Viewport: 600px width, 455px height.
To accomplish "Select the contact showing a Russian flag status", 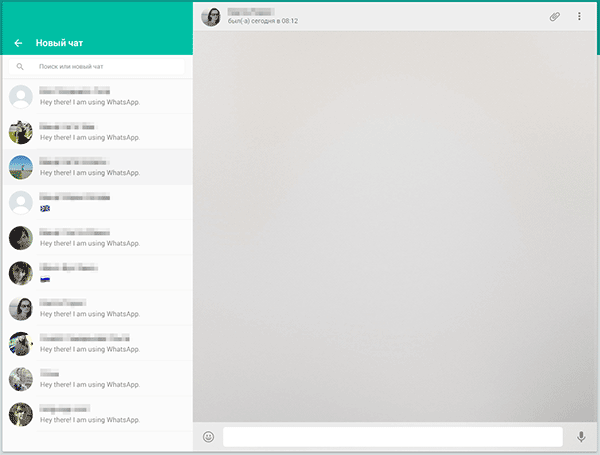I will click(98, 273).
